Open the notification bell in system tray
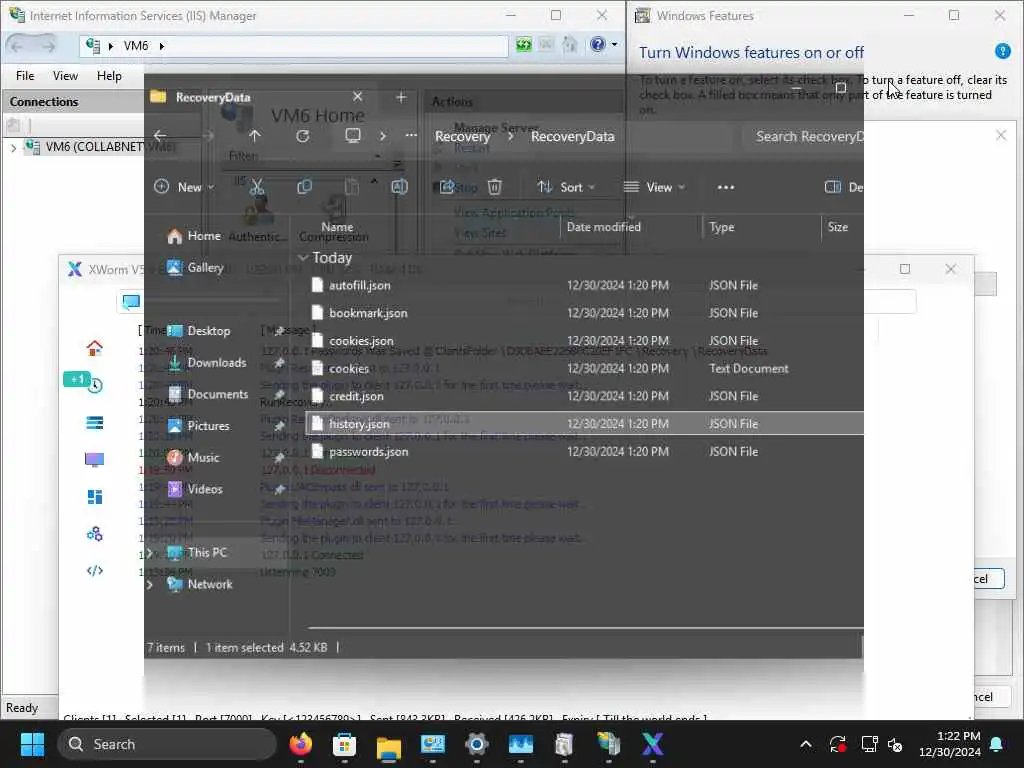 tap(997, 744)
